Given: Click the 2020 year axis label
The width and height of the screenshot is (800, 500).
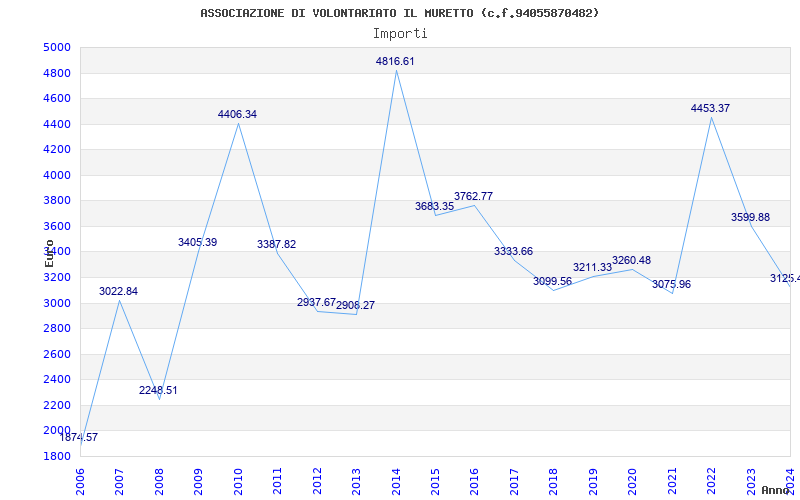Looking at the screenshot, I should click(633, 482).
